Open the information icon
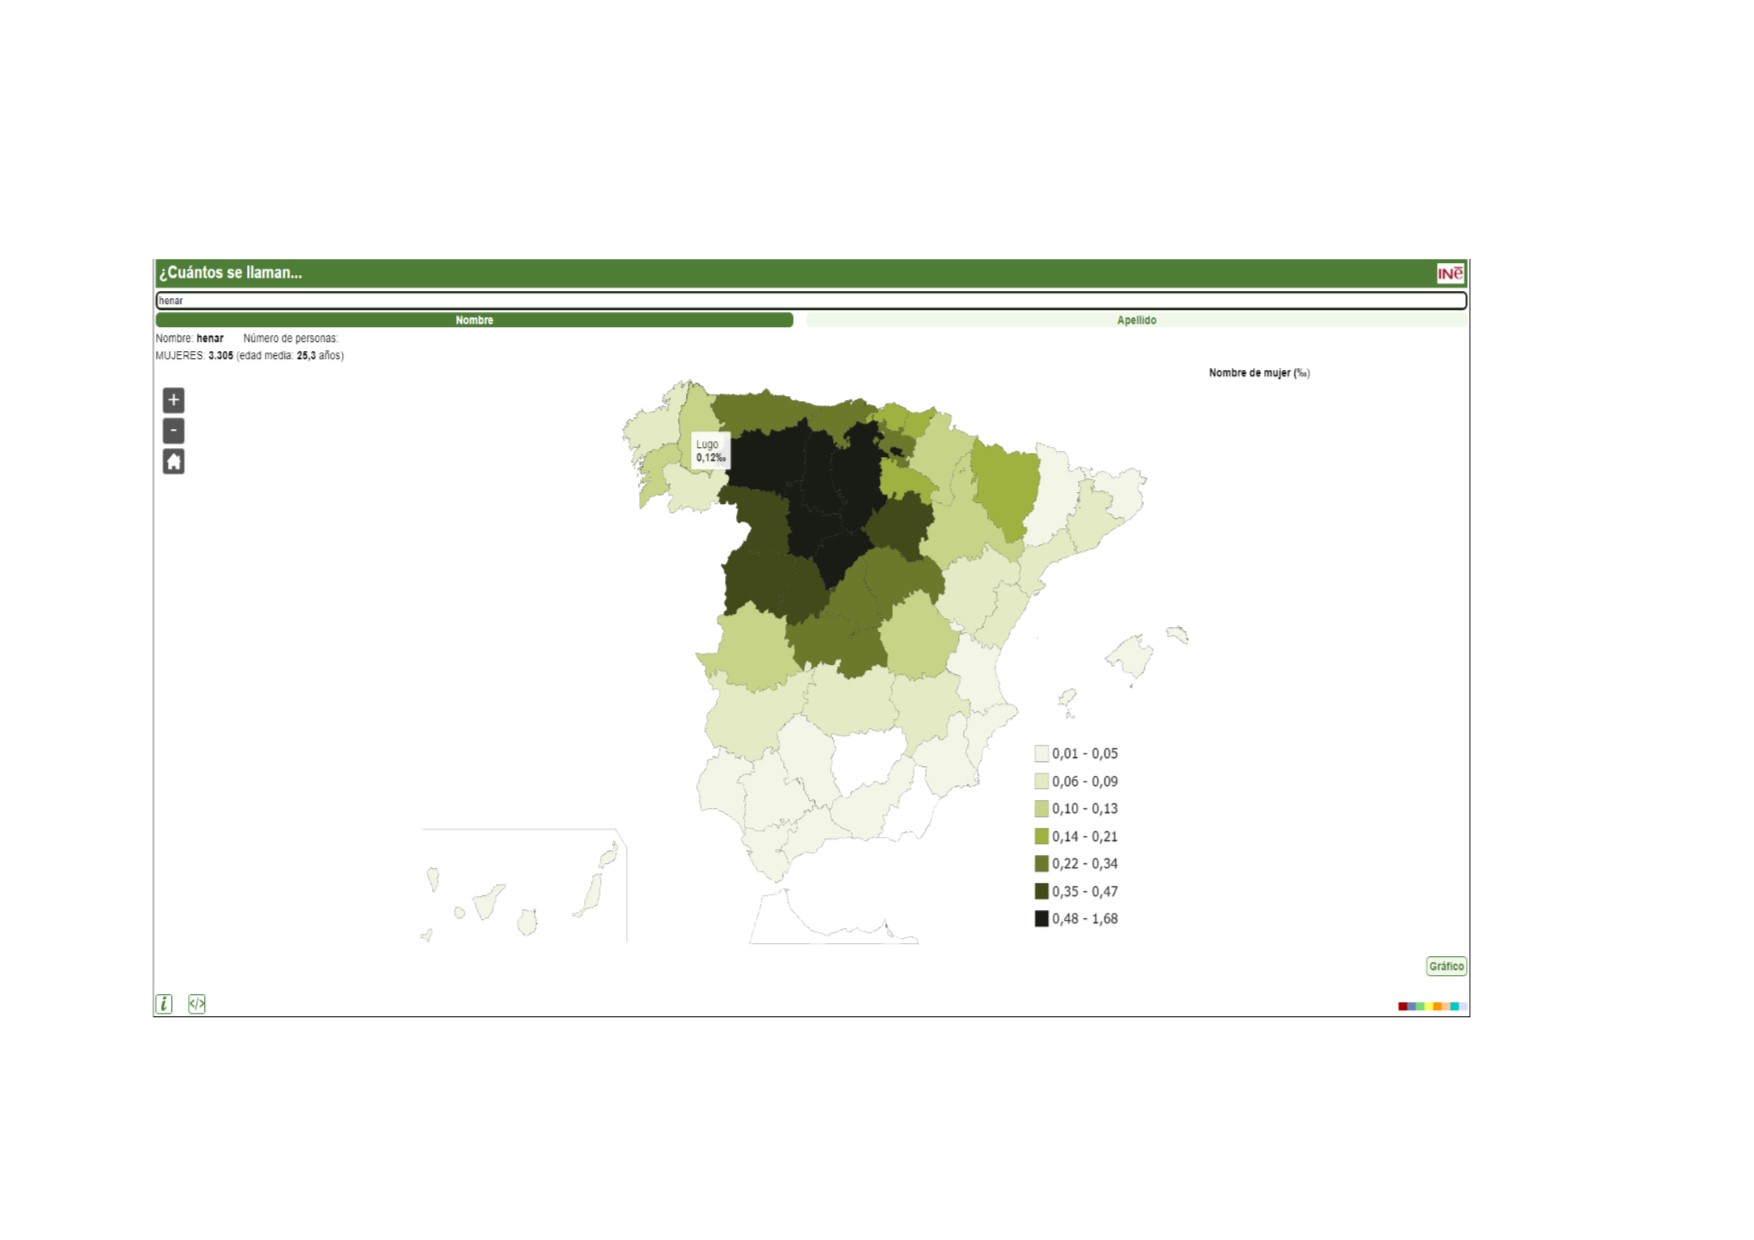This screenshot has width=1754, height=1240. 164,1003
